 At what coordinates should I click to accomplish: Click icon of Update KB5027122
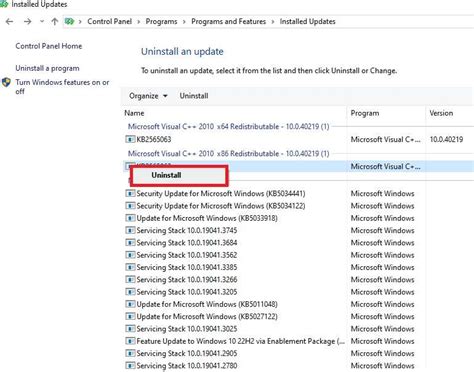[130, 317]
